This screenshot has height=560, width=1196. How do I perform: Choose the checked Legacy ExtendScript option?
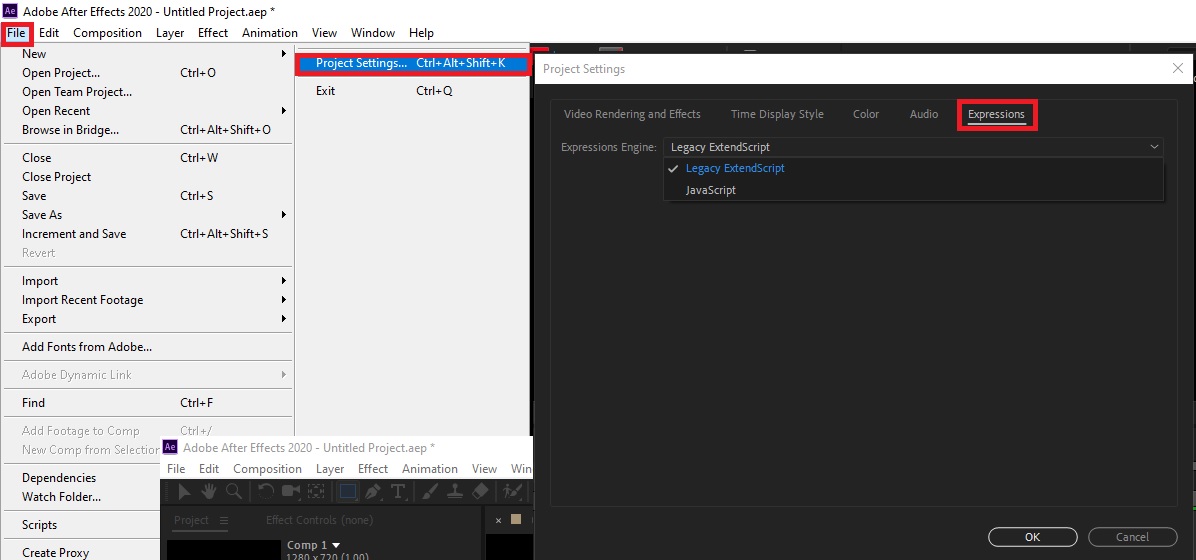(734, 168)
